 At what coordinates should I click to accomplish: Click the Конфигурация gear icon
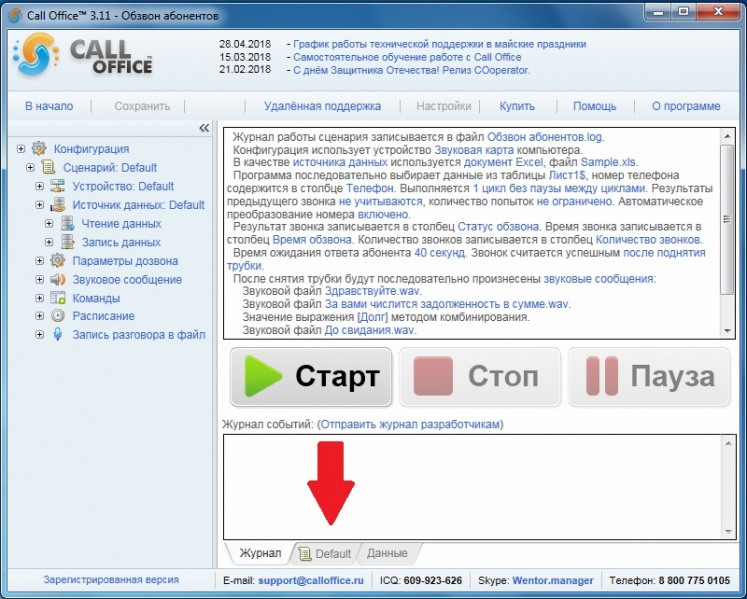pyautogui.click(x=39, y=149)
